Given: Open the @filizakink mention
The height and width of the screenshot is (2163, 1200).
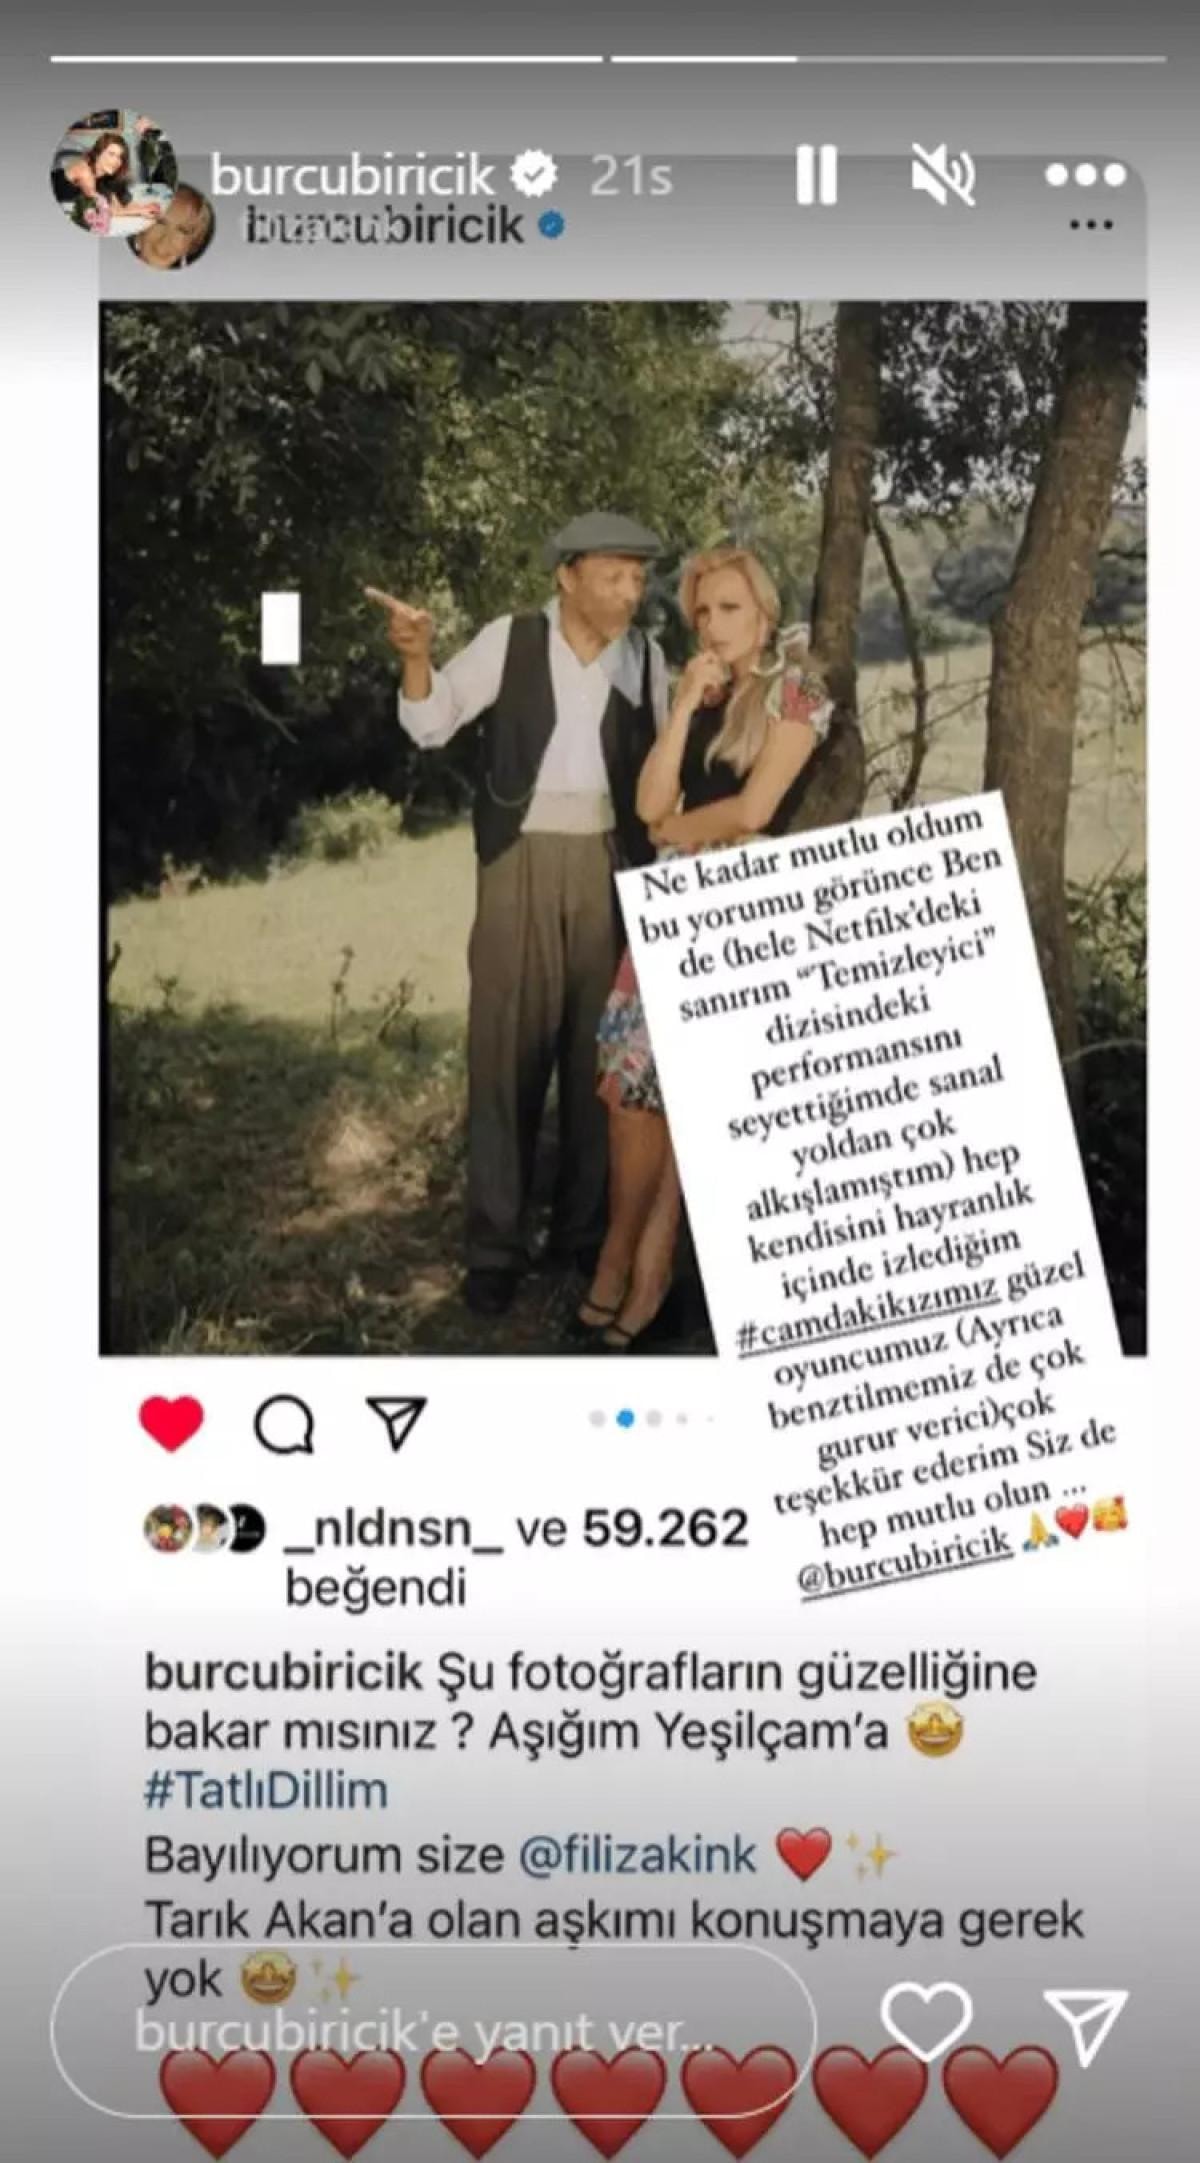Looking at the screenshot, I should [x=638, y=1855].
